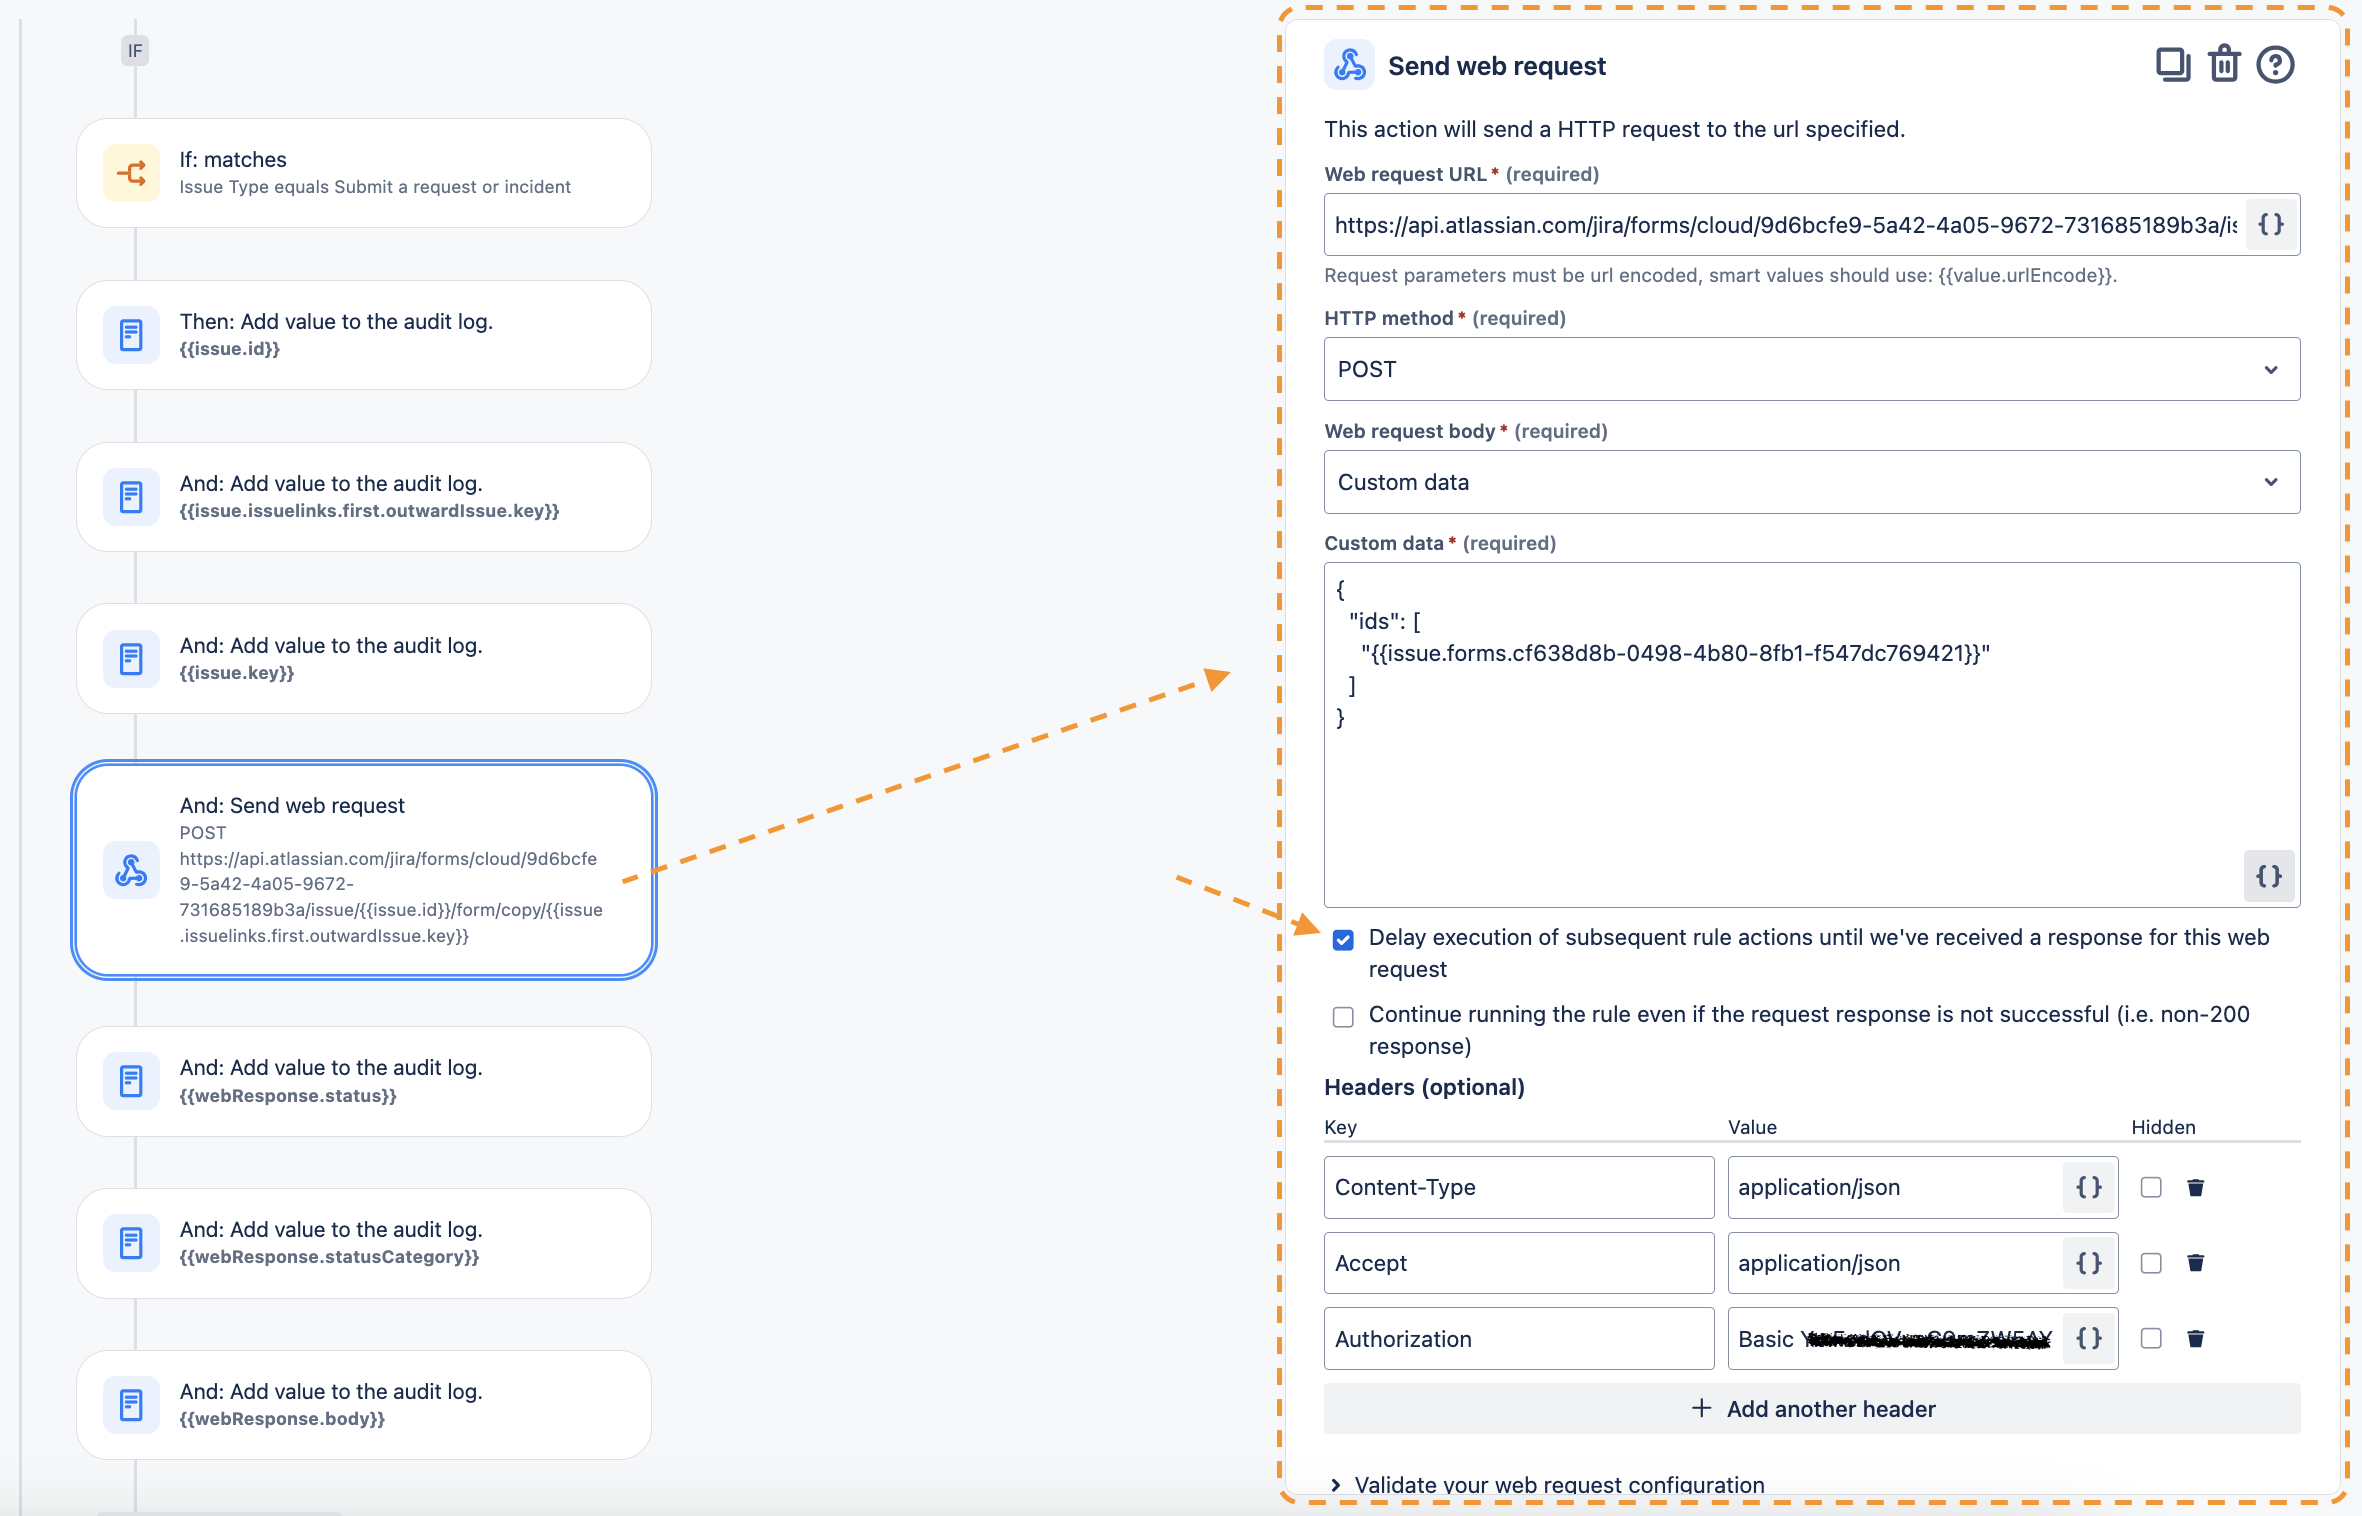The image size is (2362, 1516).
Task: Open smart values for Content-Type header value
Action: (2089, 1187)
